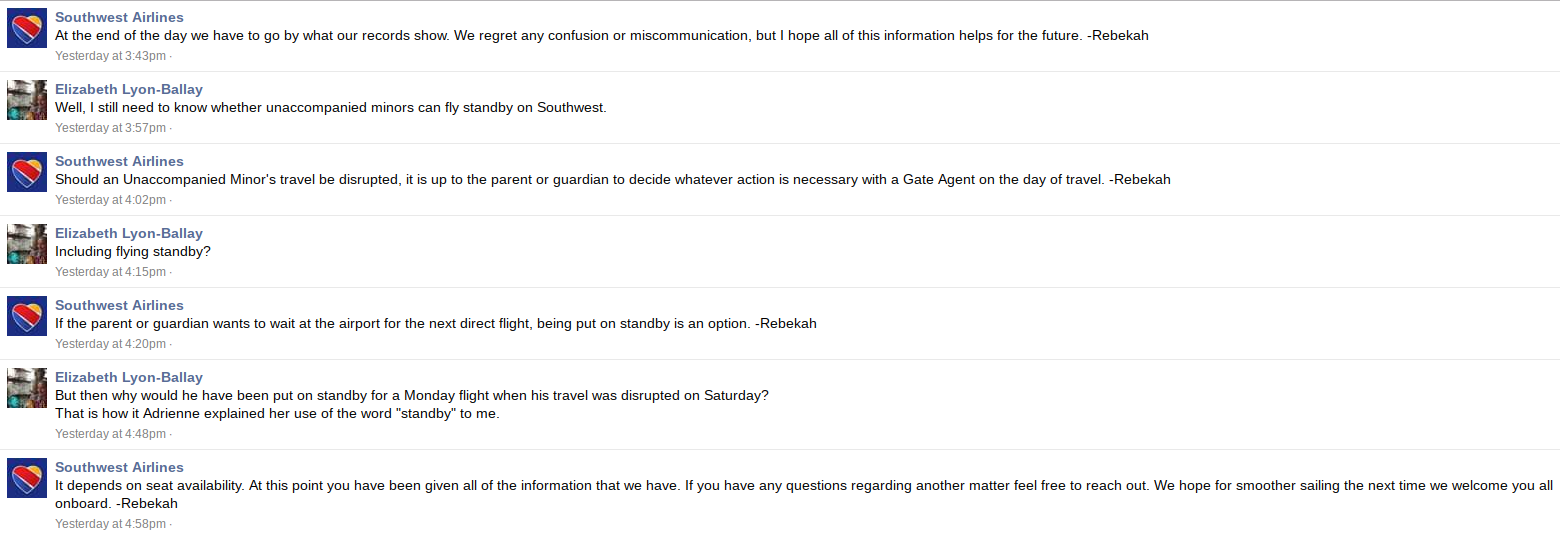The height and width of the screenshot is (536, 1560).
Task: Click the 'Yesterday at 4:58pm' timestamp
Action: coord(110,524)
